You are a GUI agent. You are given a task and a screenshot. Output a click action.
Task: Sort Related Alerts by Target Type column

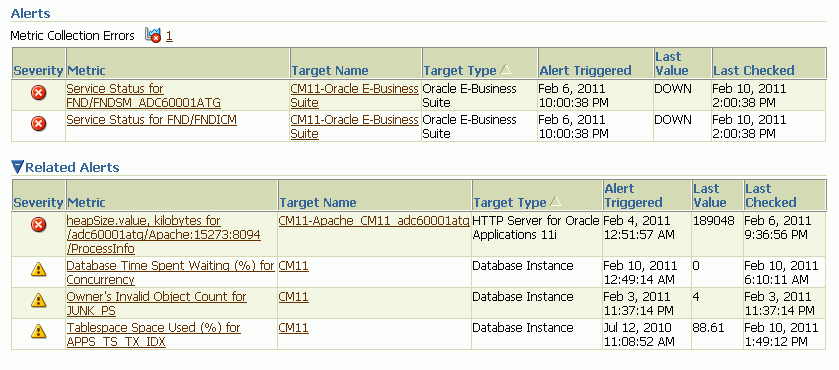(509, 202)
